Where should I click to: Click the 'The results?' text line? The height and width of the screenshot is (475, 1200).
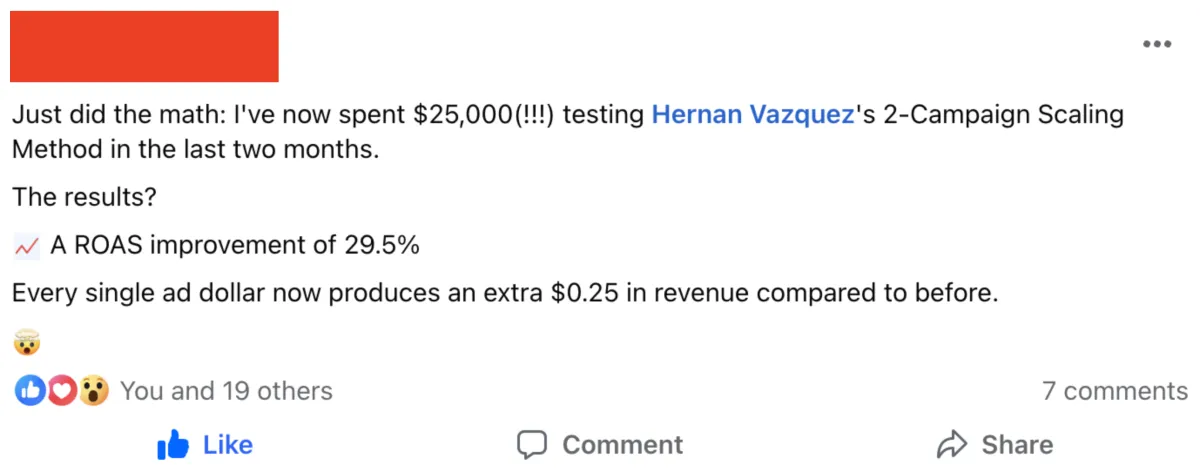pos(84,198)
